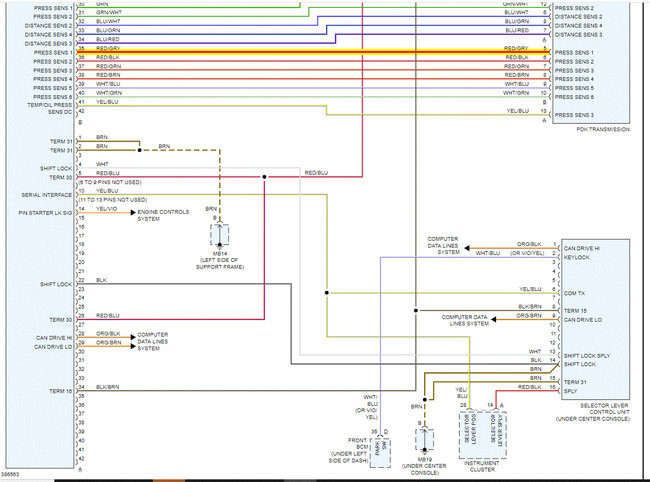Click RED/BLK wire label at selector lever pin 16
Viewport: 650px width, 482px height.
click(x=529, y=387)
